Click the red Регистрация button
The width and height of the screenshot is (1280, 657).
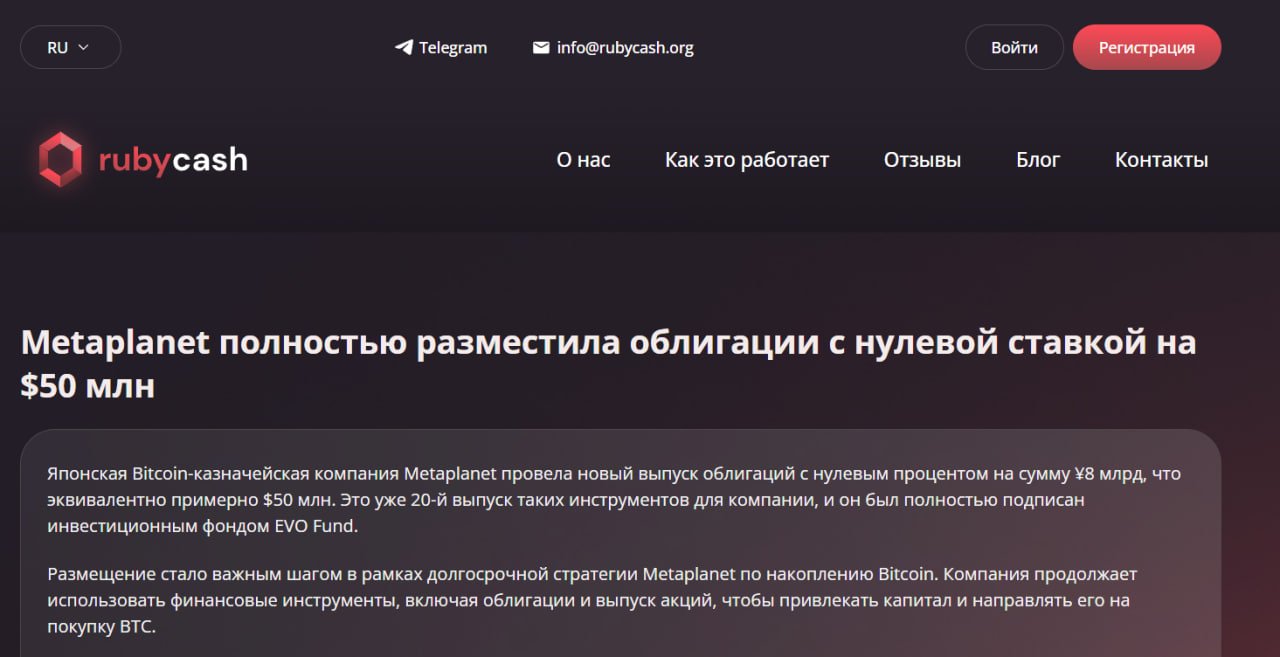point(1146,47)
